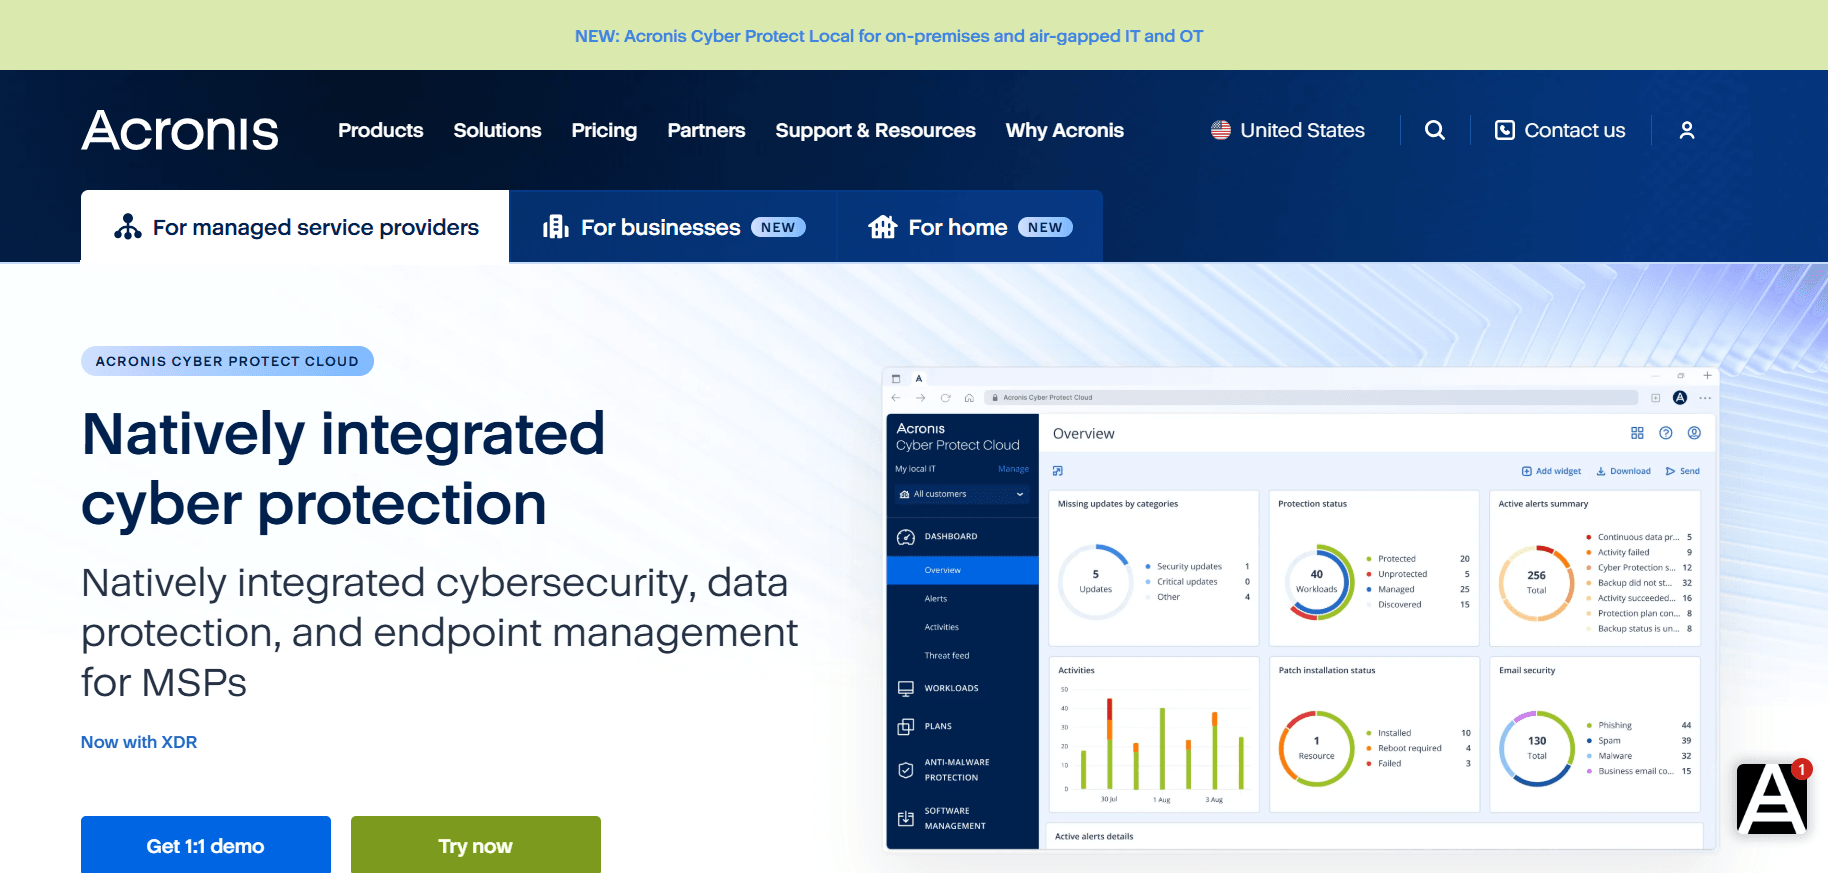Select Alerts in the dashboard sidebar

936,599
